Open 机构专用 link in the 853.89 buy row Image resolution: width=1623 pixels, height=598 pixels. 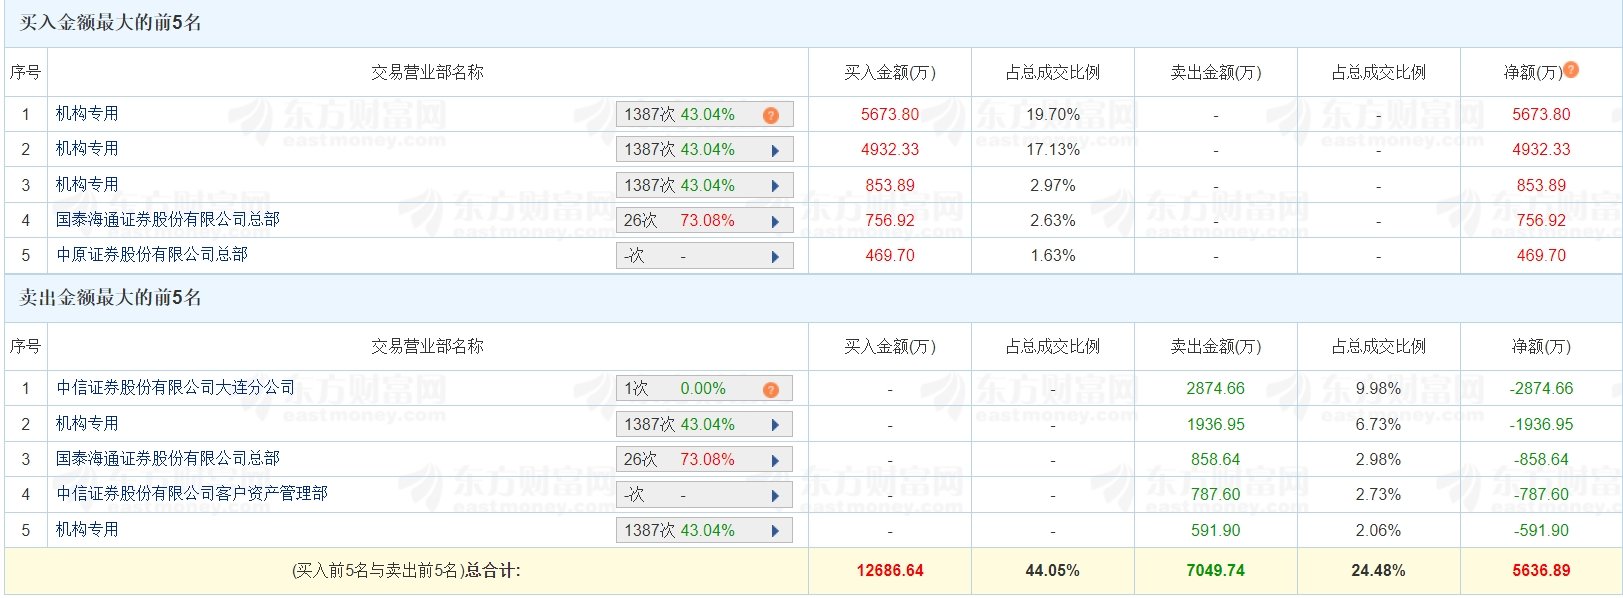pyautogui.click(x=87, y=185)
